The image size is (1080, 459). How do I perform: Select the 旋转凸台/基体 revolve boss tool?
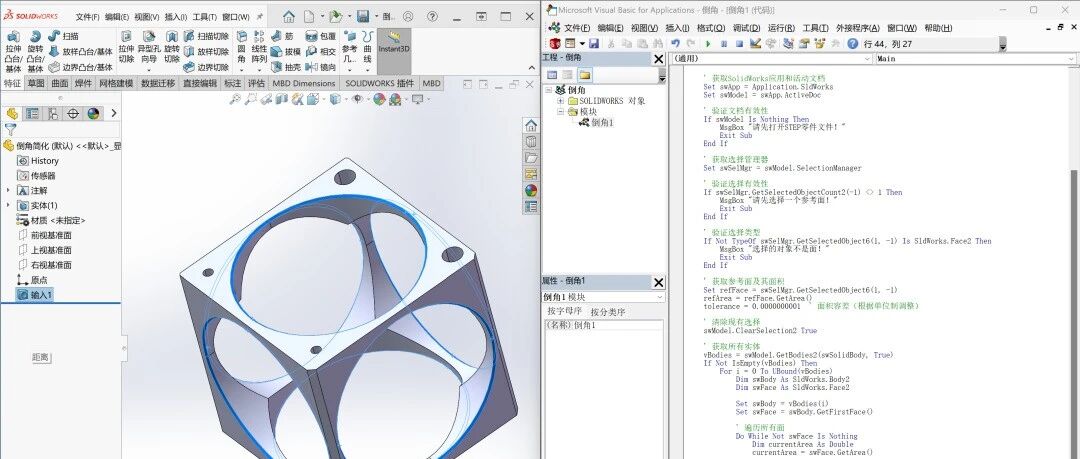[x=35, y=52]
